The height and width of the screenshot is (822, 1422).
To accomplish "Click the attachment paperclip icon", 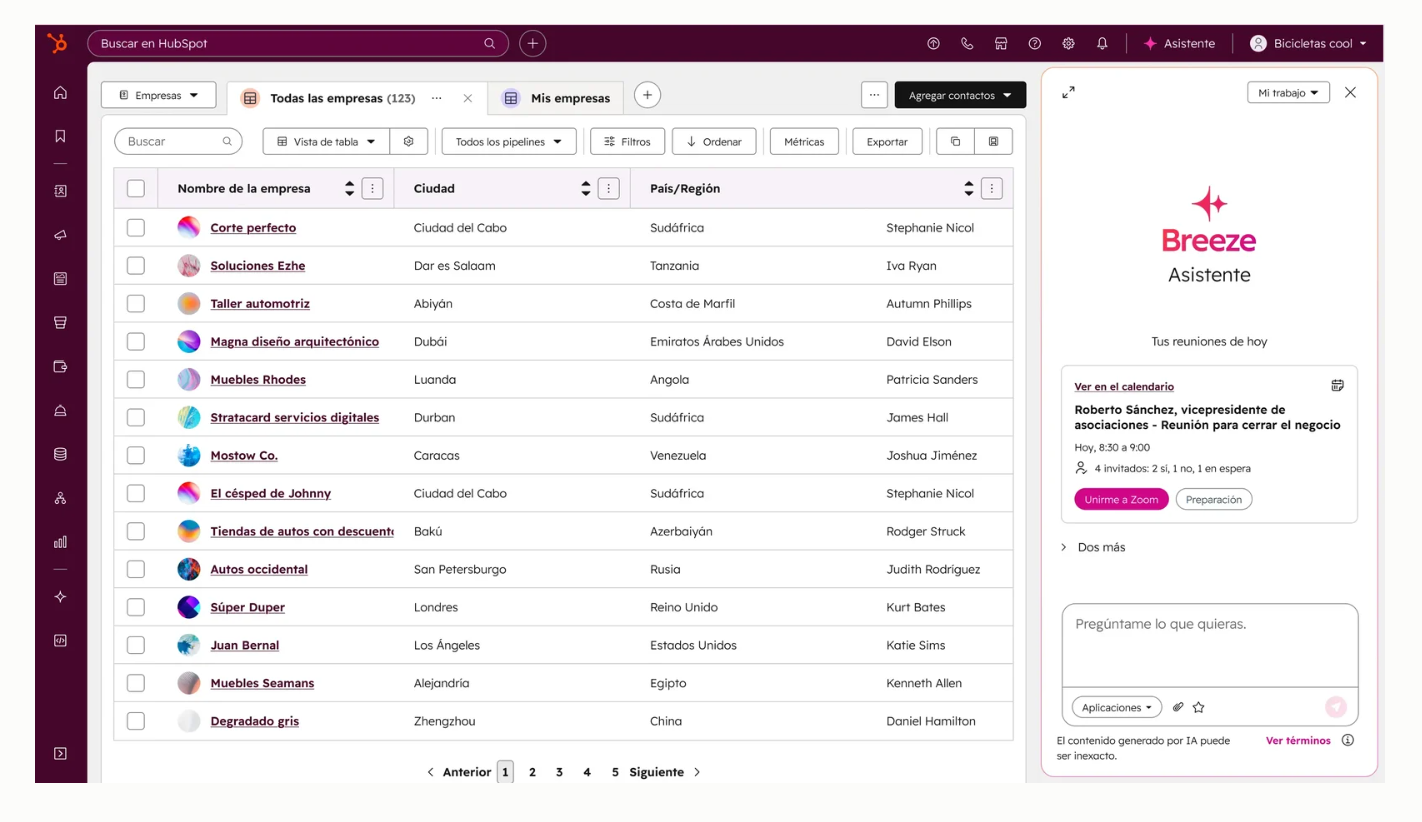I will pos(1178,707).
